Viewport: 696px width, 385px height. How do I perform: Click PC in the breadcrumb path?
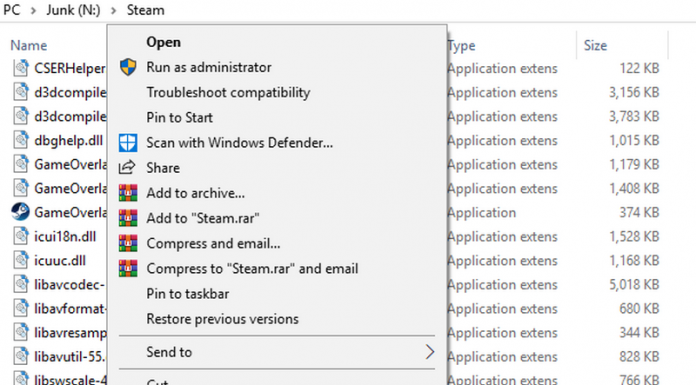12,10
